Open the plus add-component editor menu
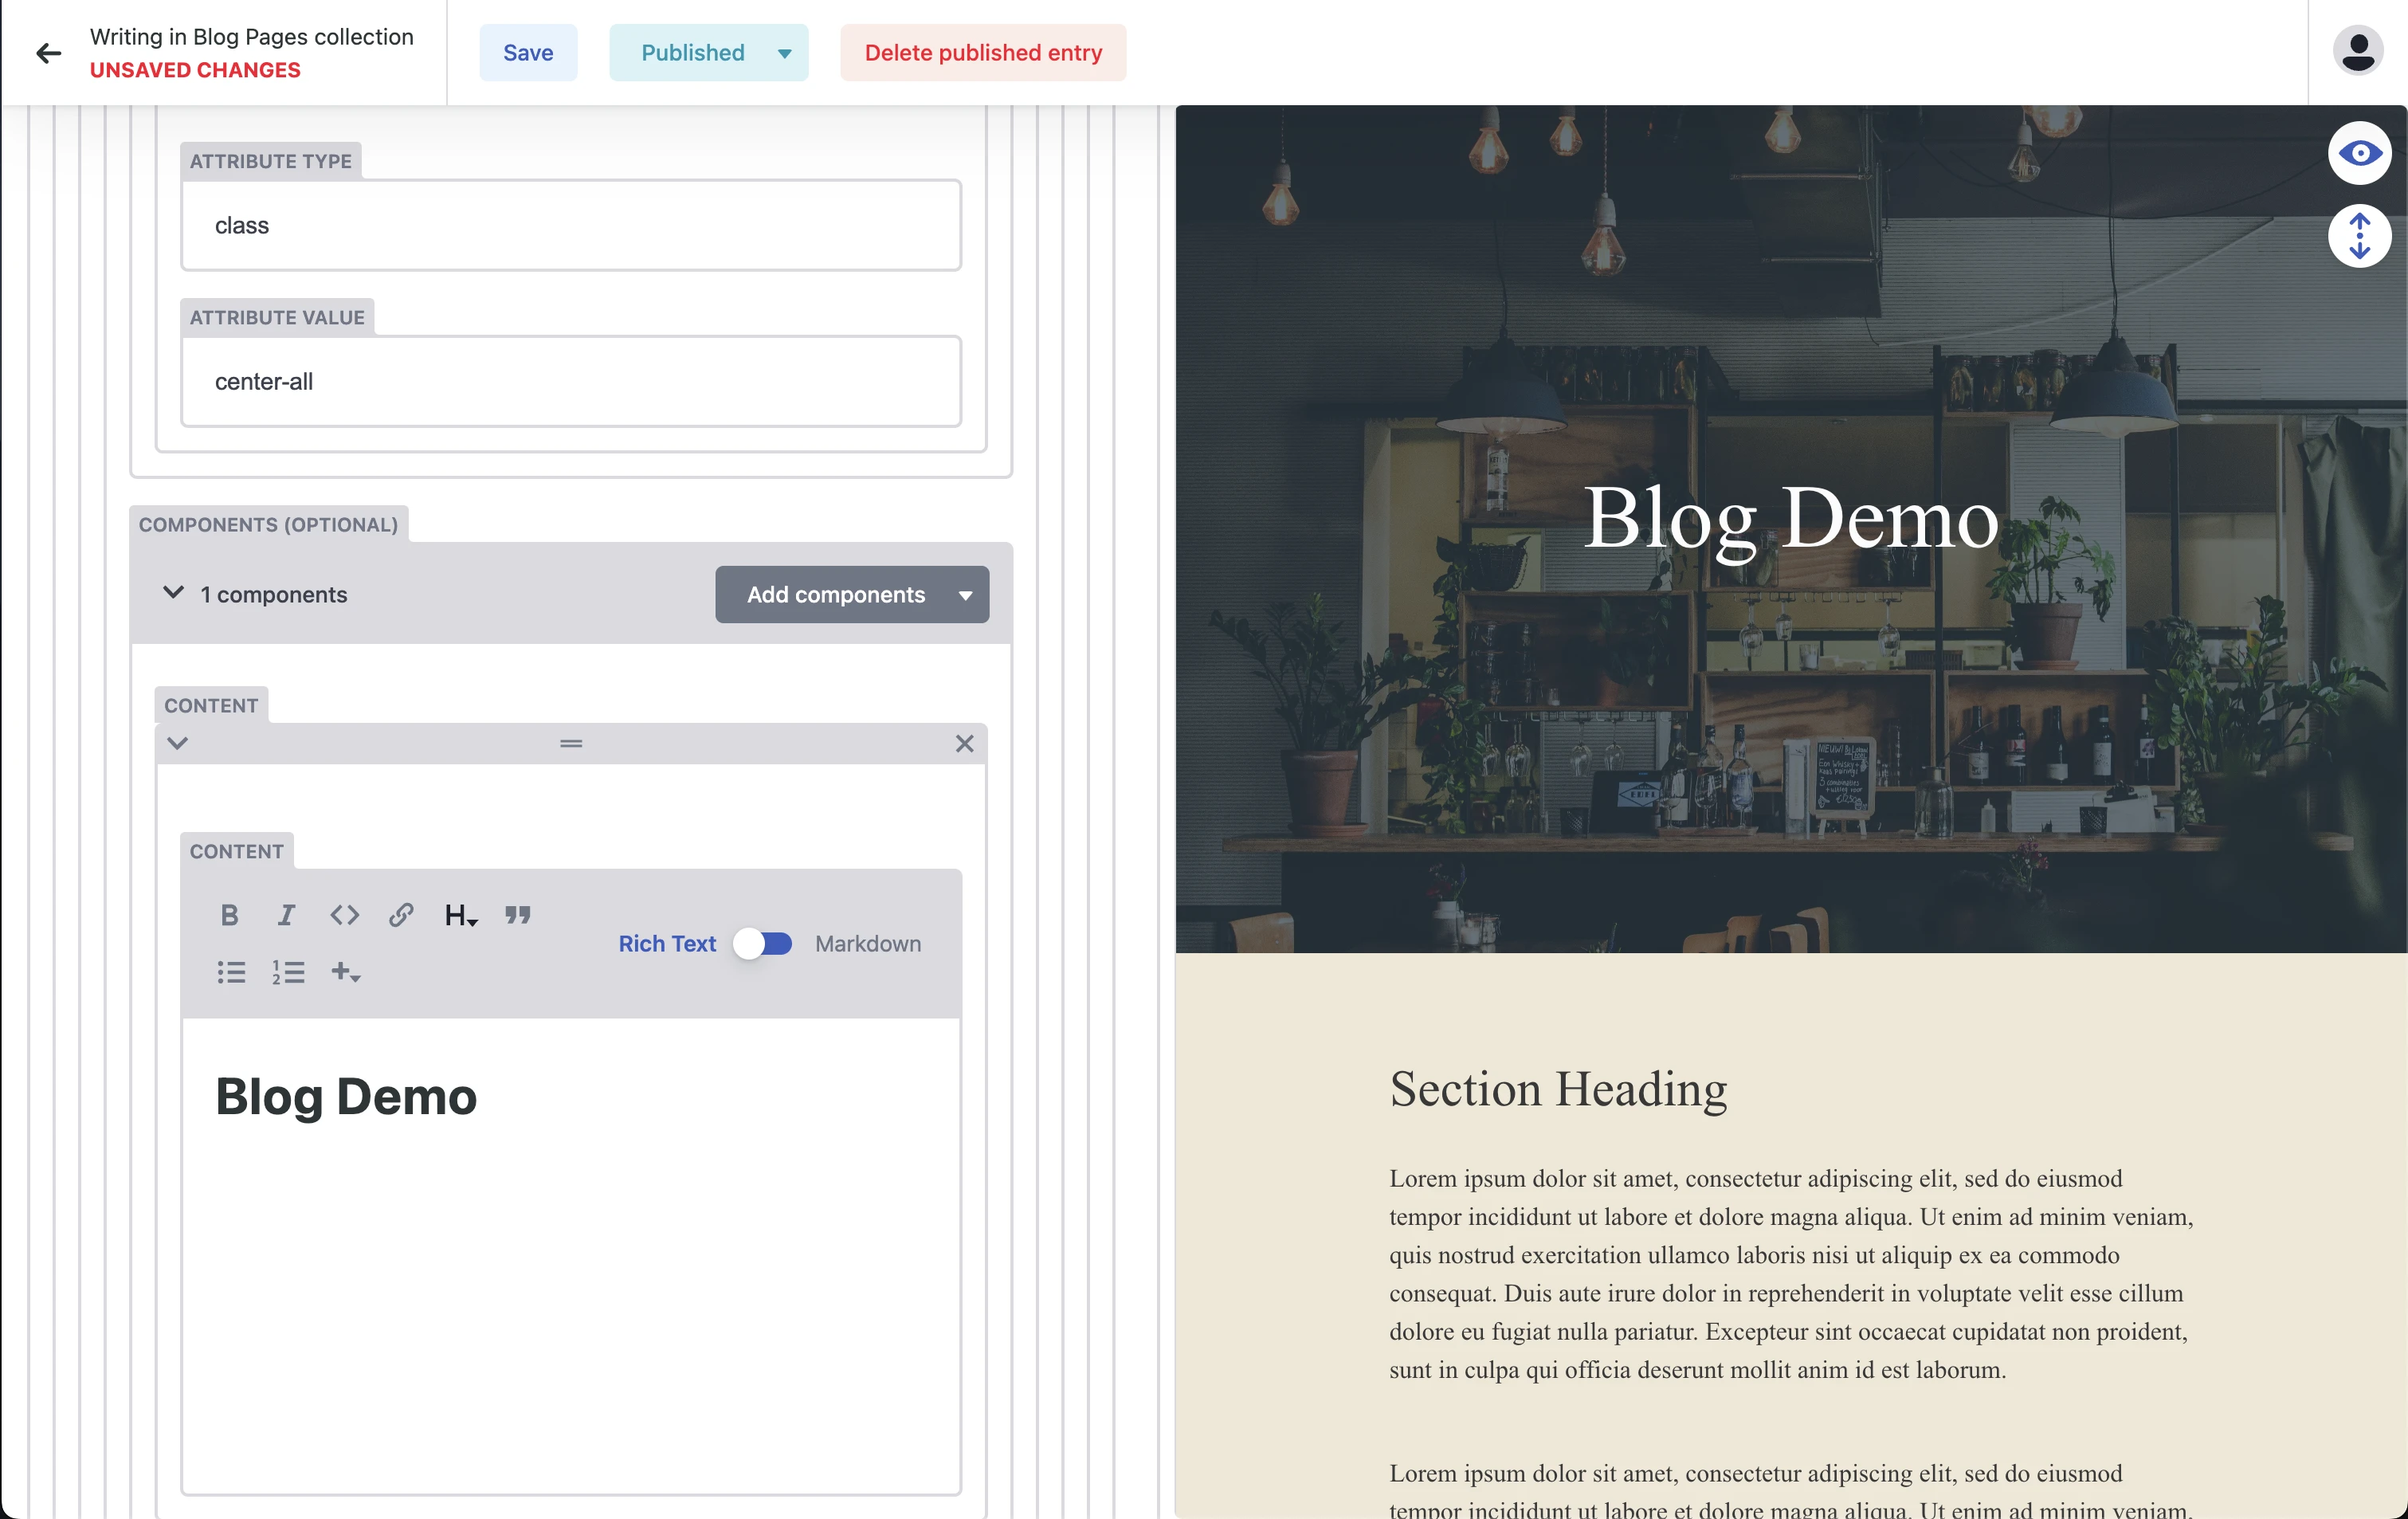2408x1519 pixels. tap(345, 972)
